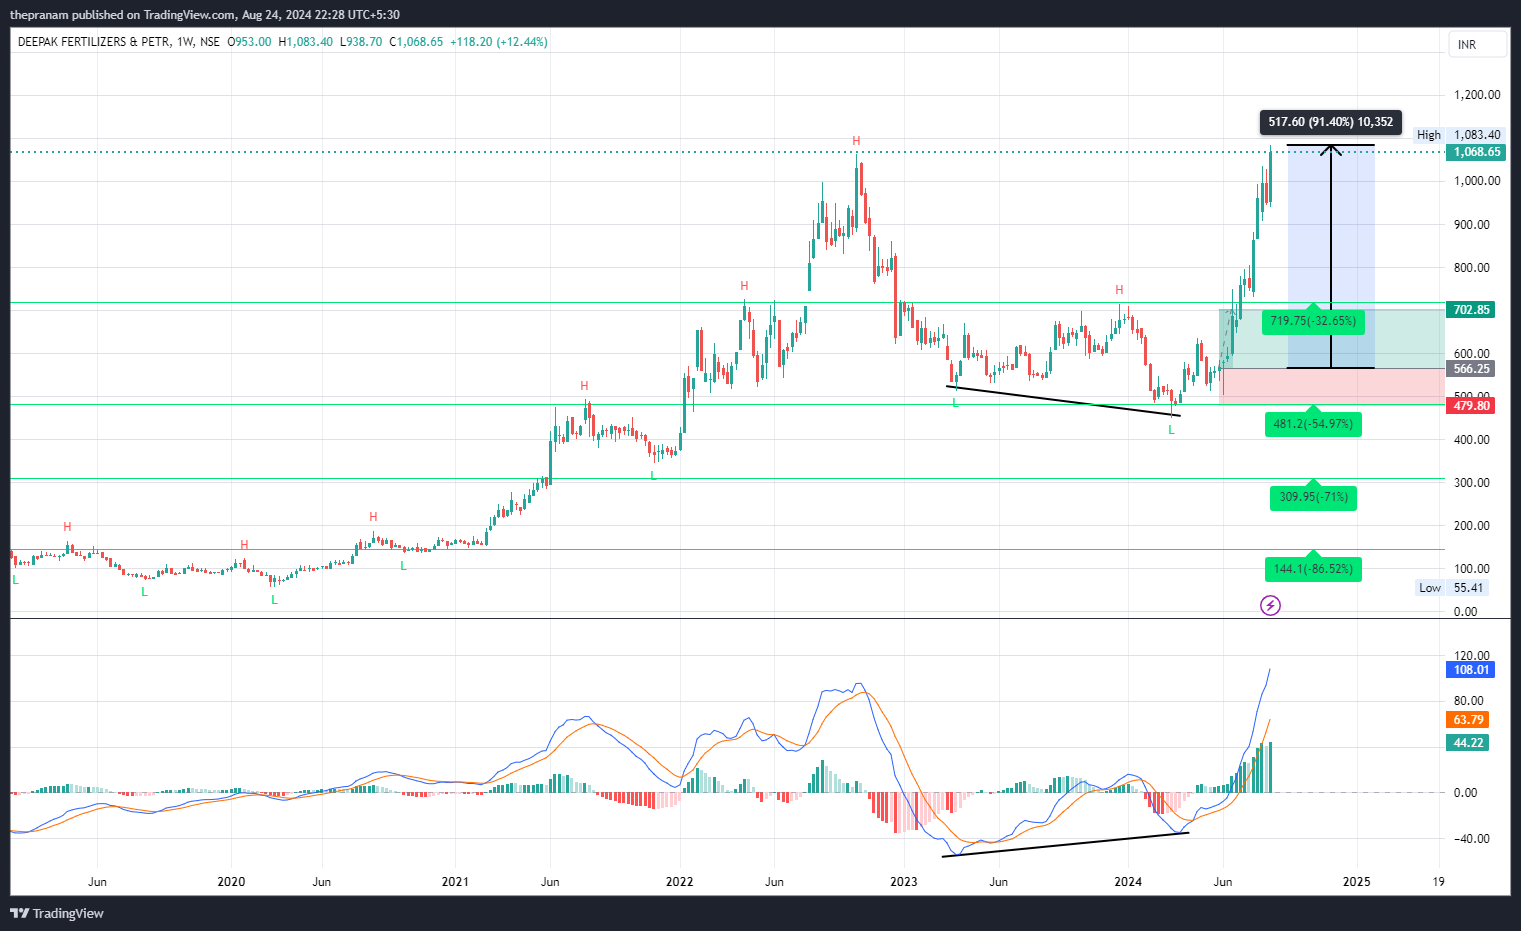This screenshot has width=1521, height=931.
Task: Open the INR currency selector
Action: tap(1477, 44)
